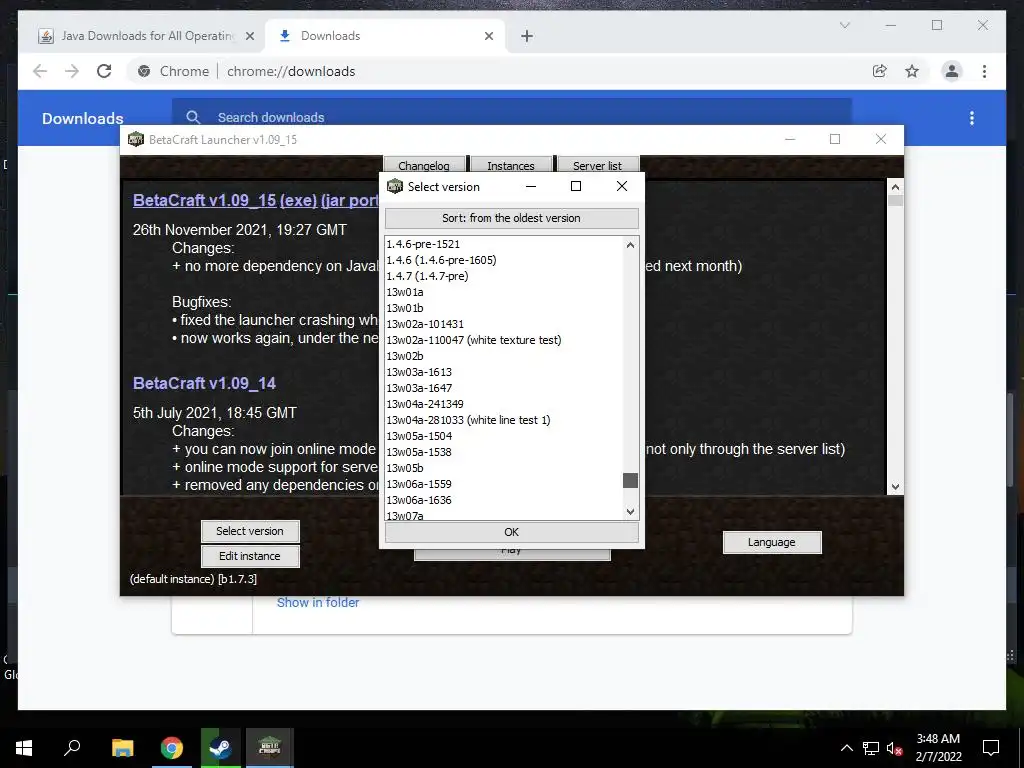
Task: Open a new Chrome tab
Action: pos(527,36)
